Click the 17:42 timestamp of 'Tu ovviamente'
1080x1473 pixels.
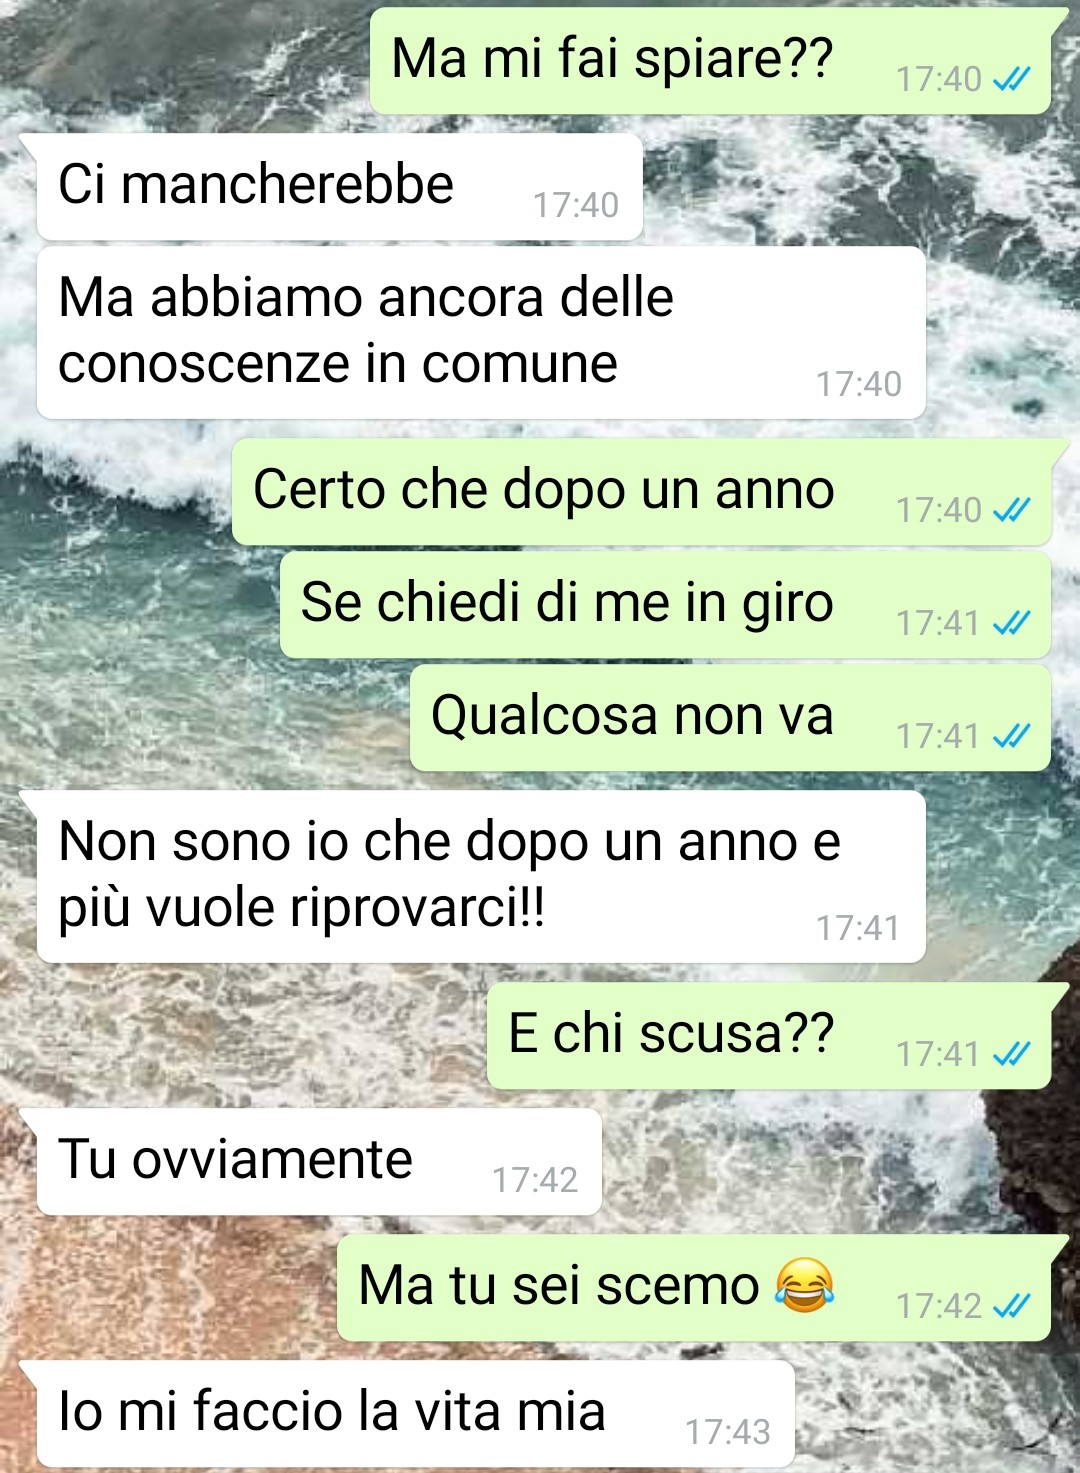[535, 1180]
